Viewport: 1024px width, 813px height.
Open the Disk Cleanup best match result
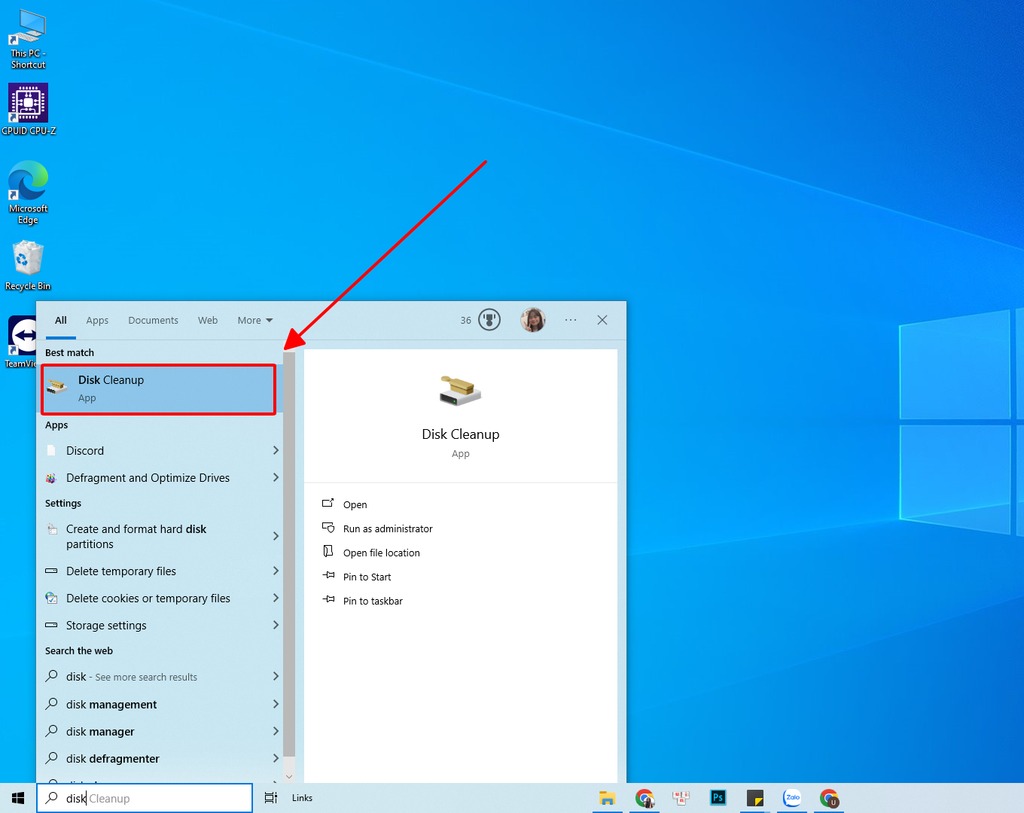tap(159, 389)
